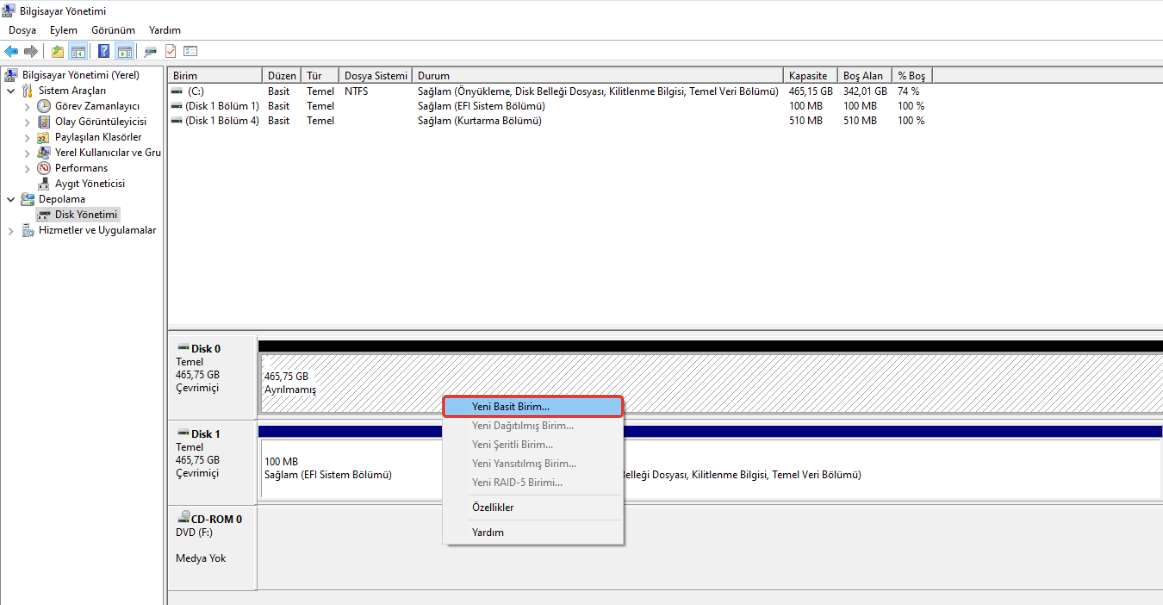Image resolution: width=1163 pixels, height=605 pixels.
Task: Expand Hizmetler ve Uygulamalar node
Action: [x=11, y=230]
